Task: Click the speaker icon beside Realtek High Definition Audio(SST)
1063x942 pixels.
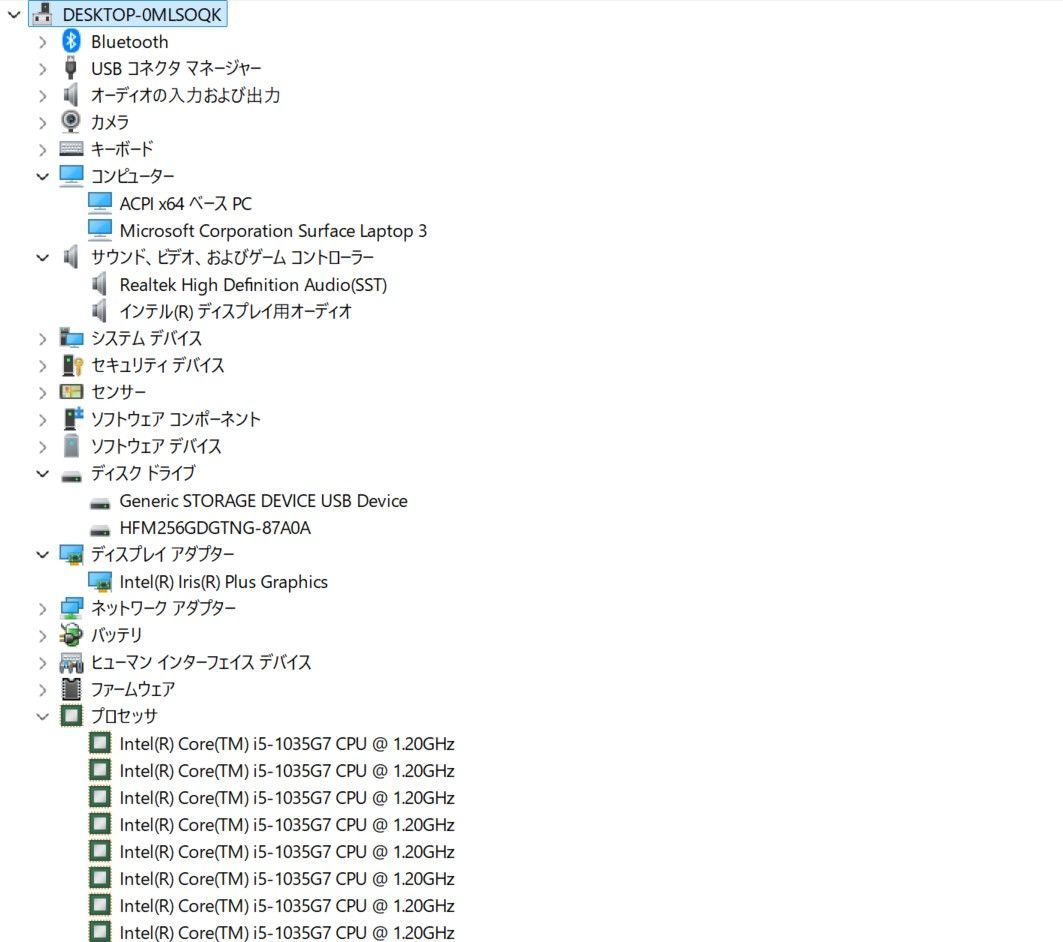Action: point(99,285)
